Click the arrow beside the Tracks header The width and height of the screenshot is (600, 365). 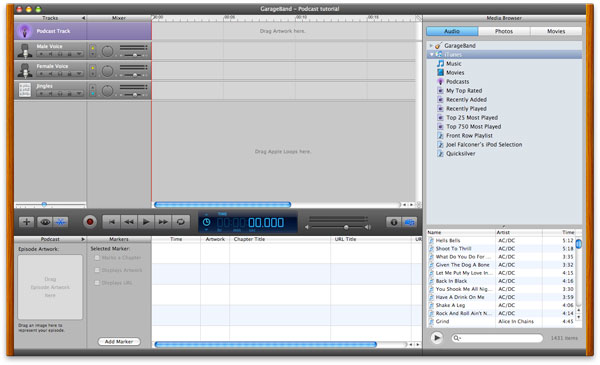point(83,18)
